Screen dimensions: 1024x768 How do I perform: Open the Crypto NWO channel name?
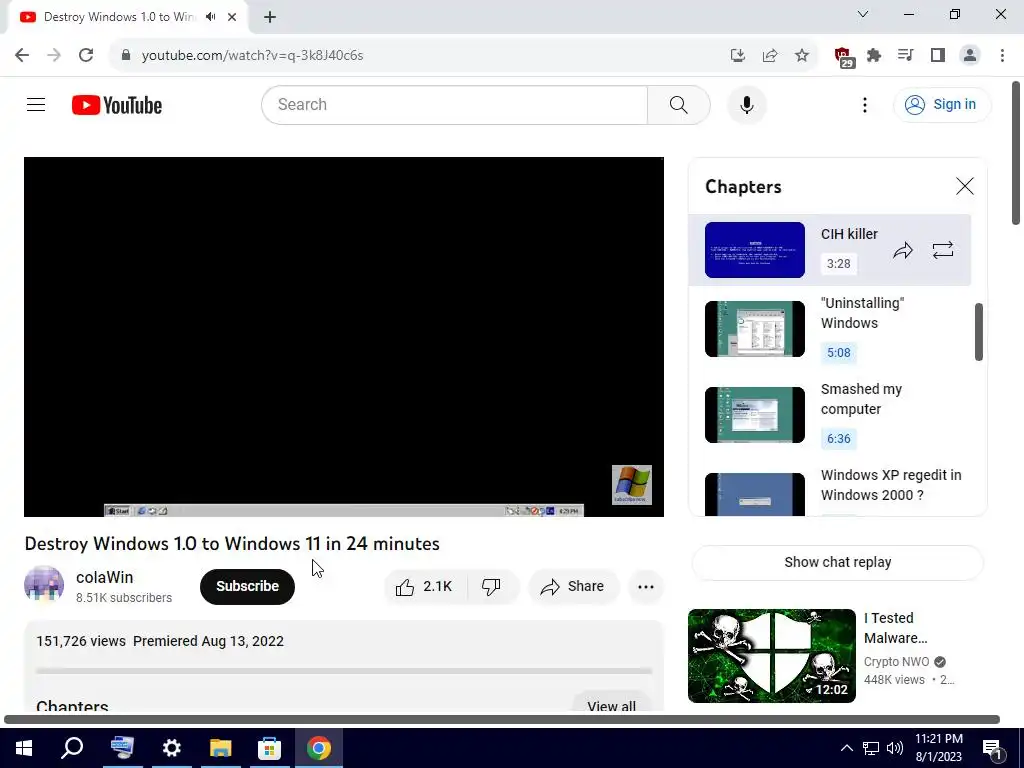tap(896, 662)
